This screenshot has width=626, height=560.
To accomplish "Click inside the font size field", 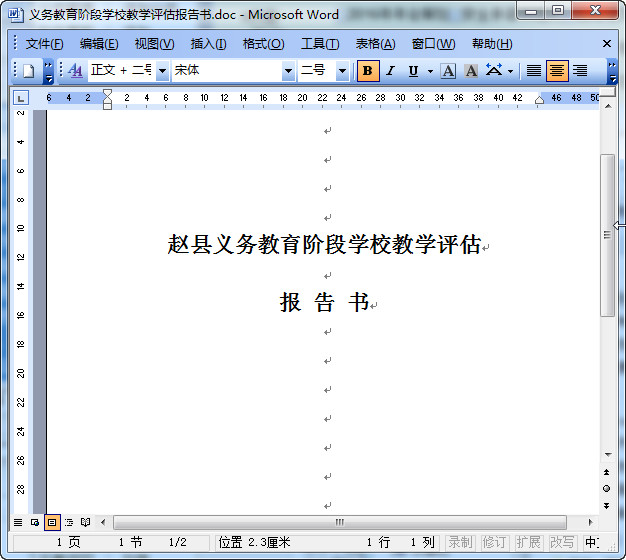I will 317,71.
